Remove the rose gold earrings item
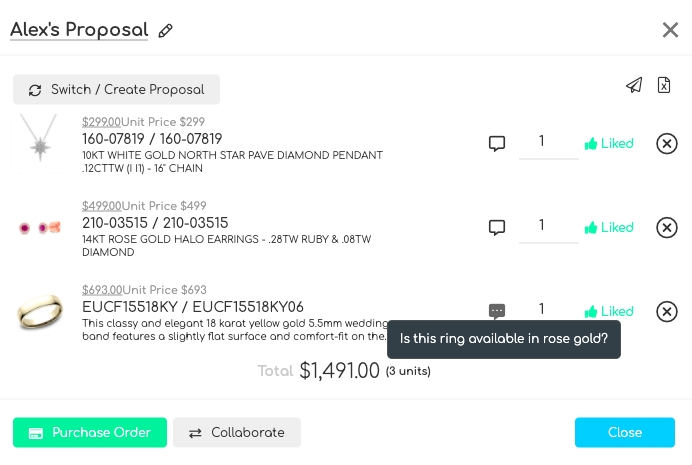The height and width of the screenshot is (465, 692). tap(666, 228)
